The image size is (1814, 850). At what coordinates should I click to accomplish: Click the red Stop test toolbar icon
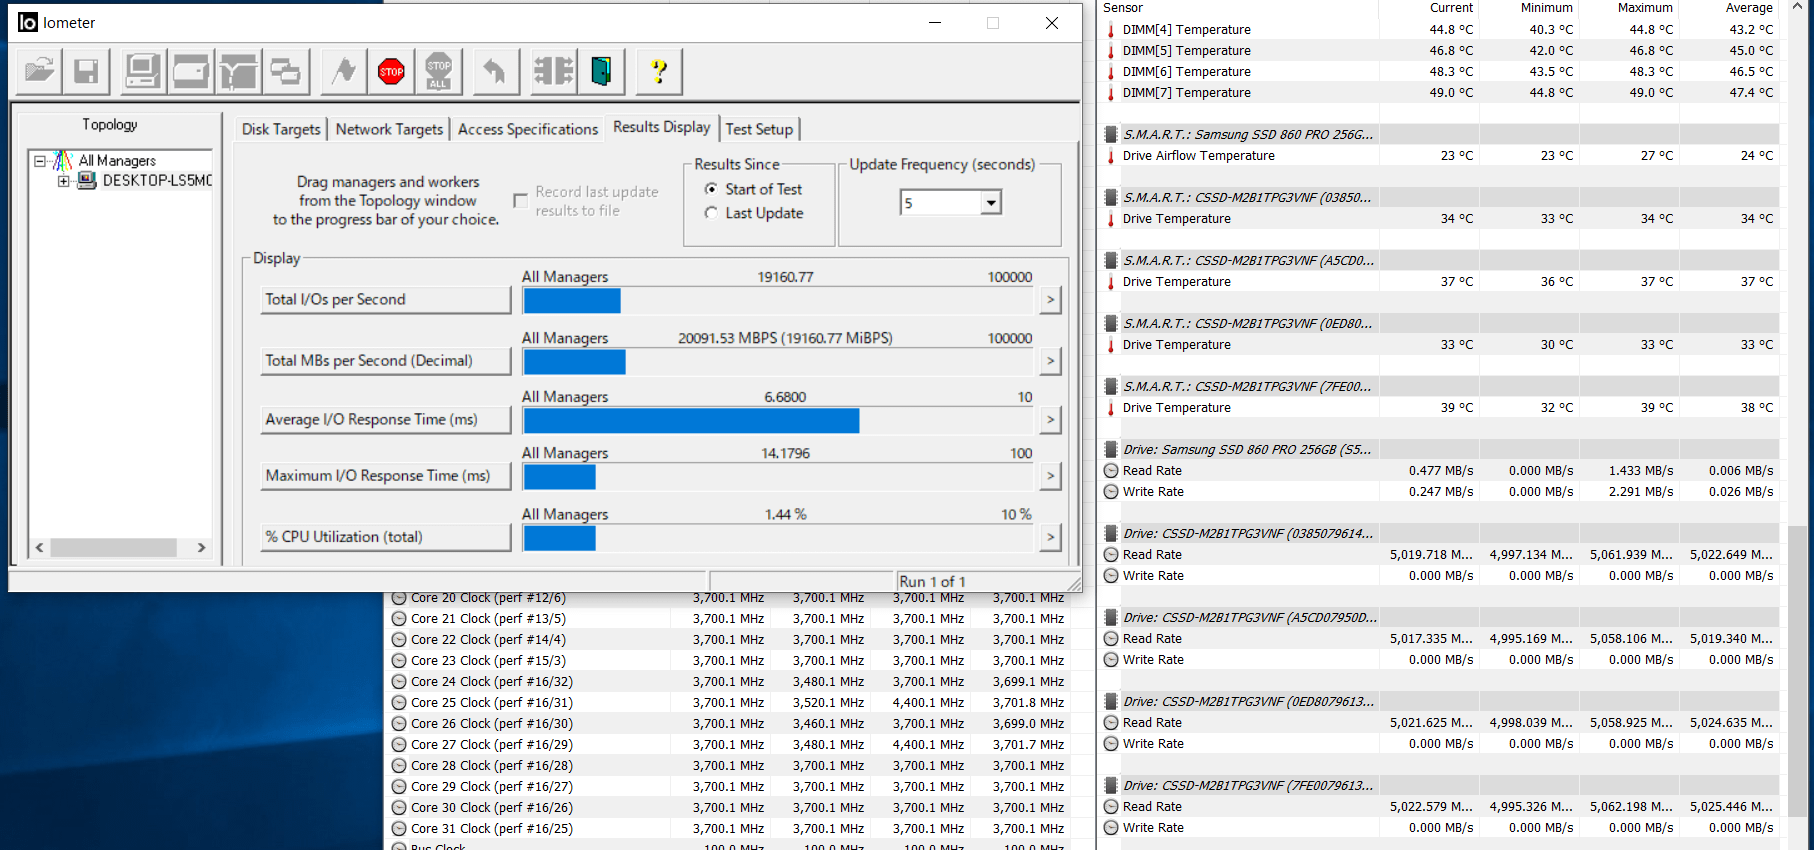[x=391, y=71]
